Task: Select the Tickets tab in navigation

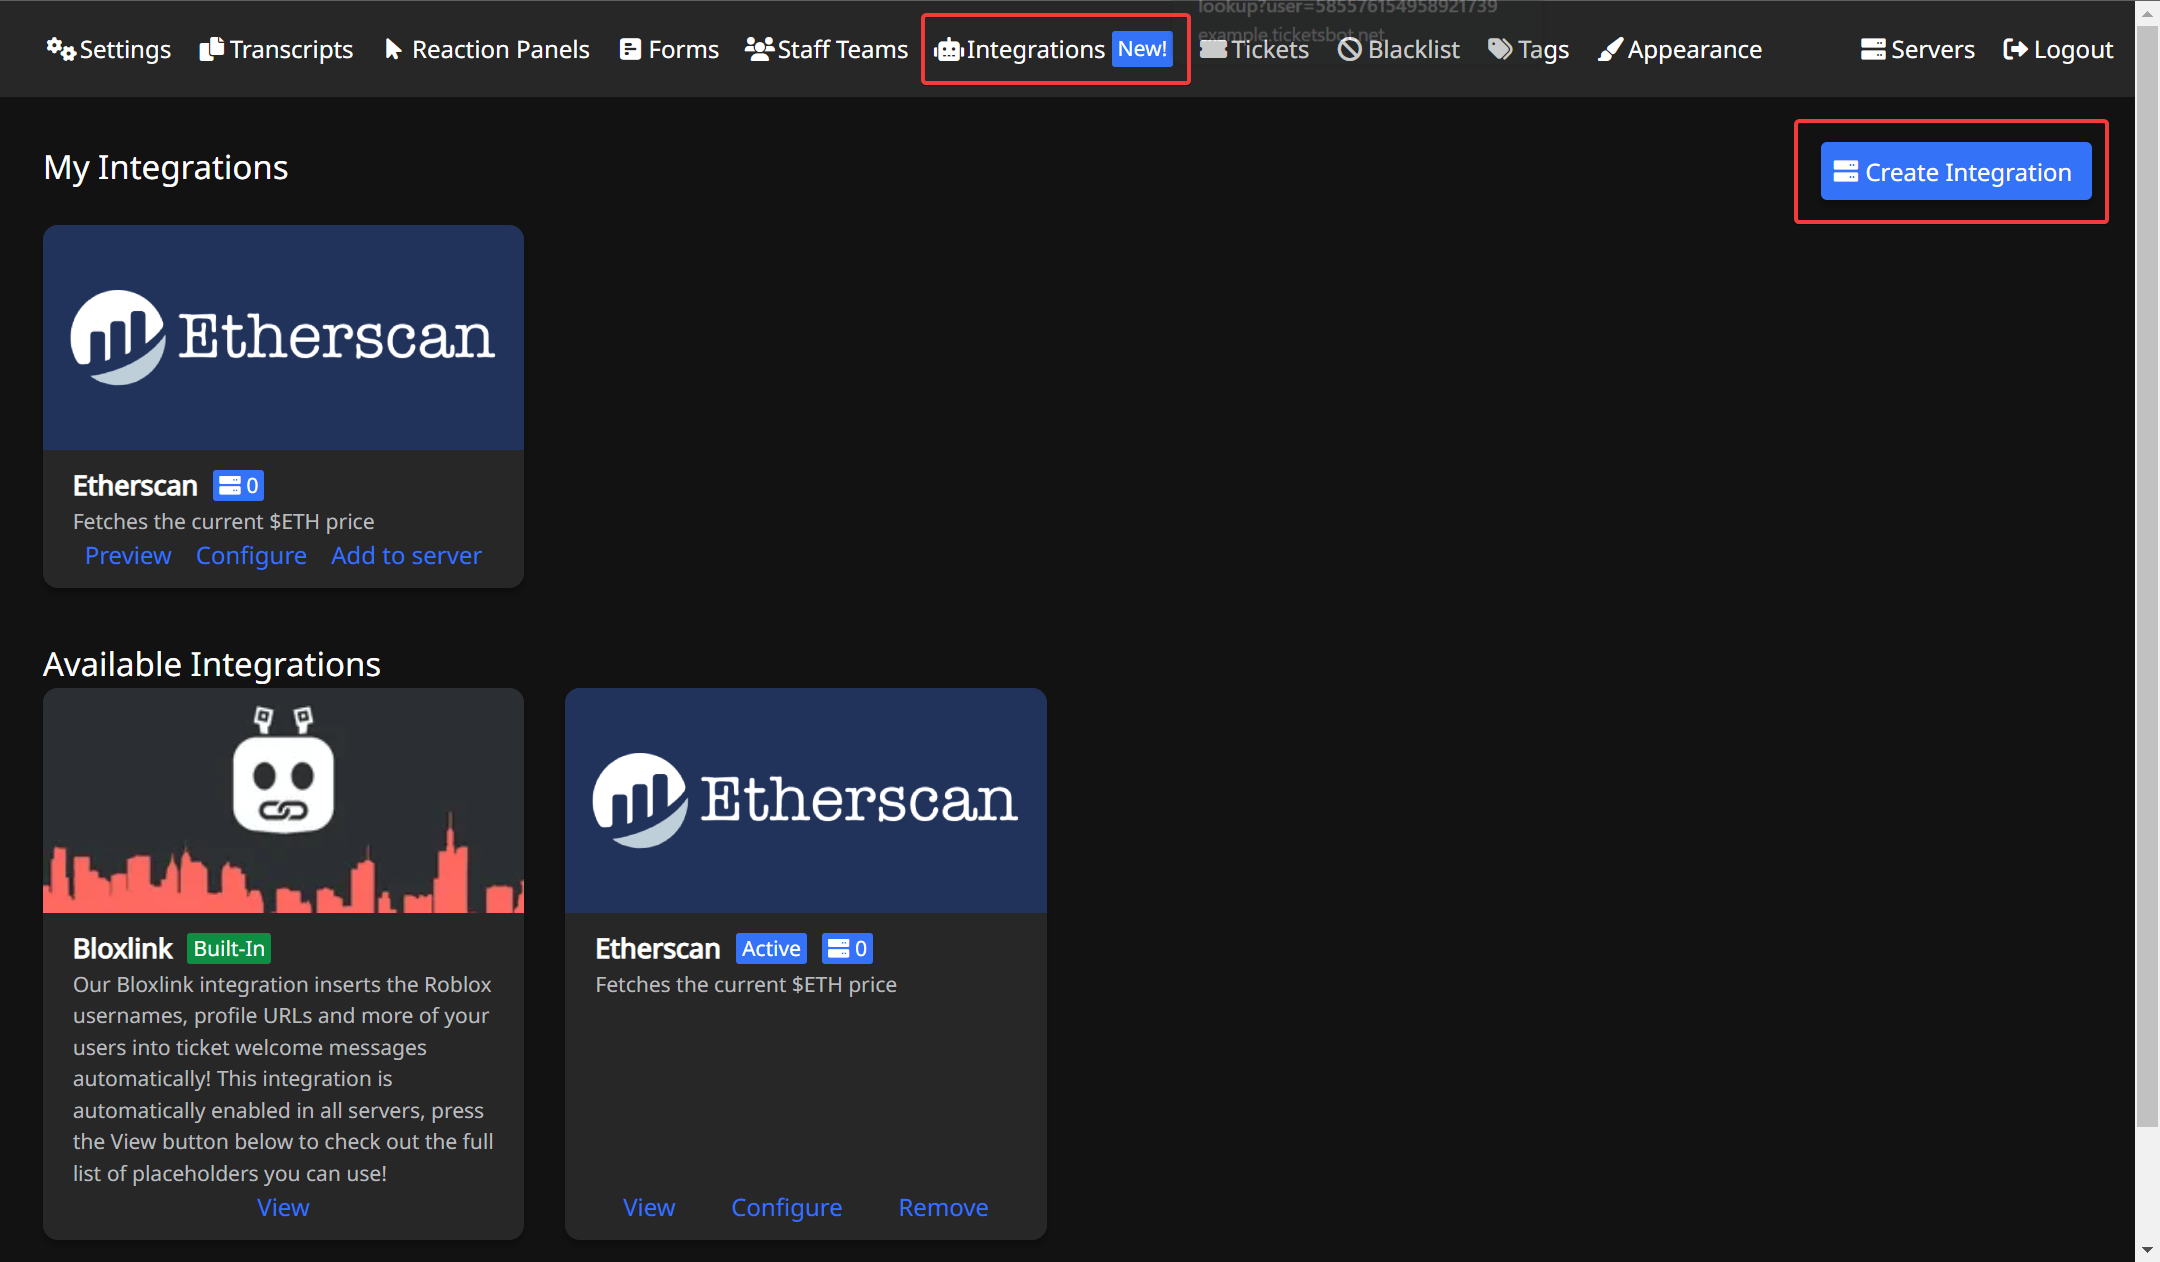Action: click(x=1256, y=50)
